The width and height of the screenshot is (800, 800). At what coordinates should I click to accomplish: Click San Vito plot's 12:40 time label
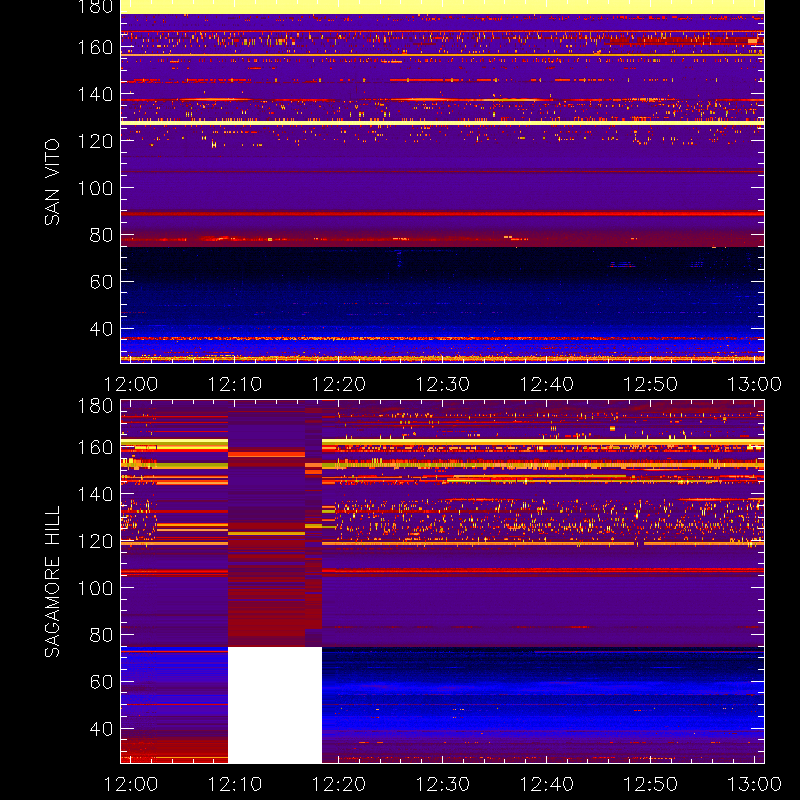[x=546, y=384]
